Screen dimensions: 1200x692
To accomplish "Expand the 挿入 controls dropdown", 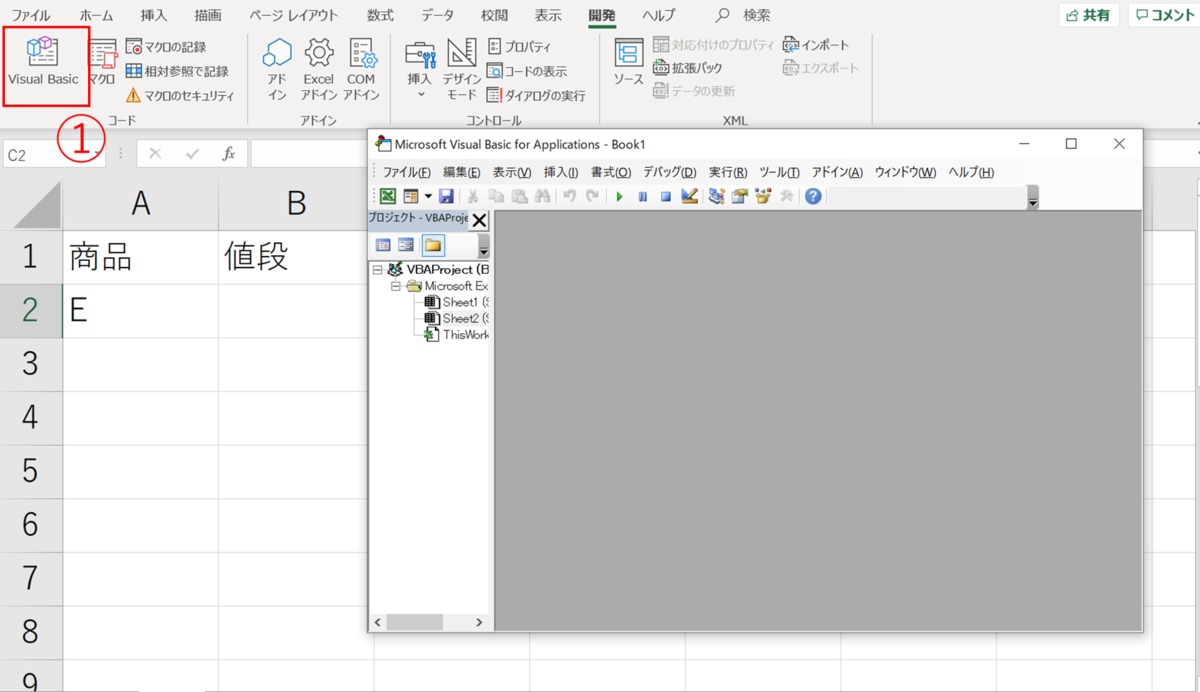I will 420,70.
